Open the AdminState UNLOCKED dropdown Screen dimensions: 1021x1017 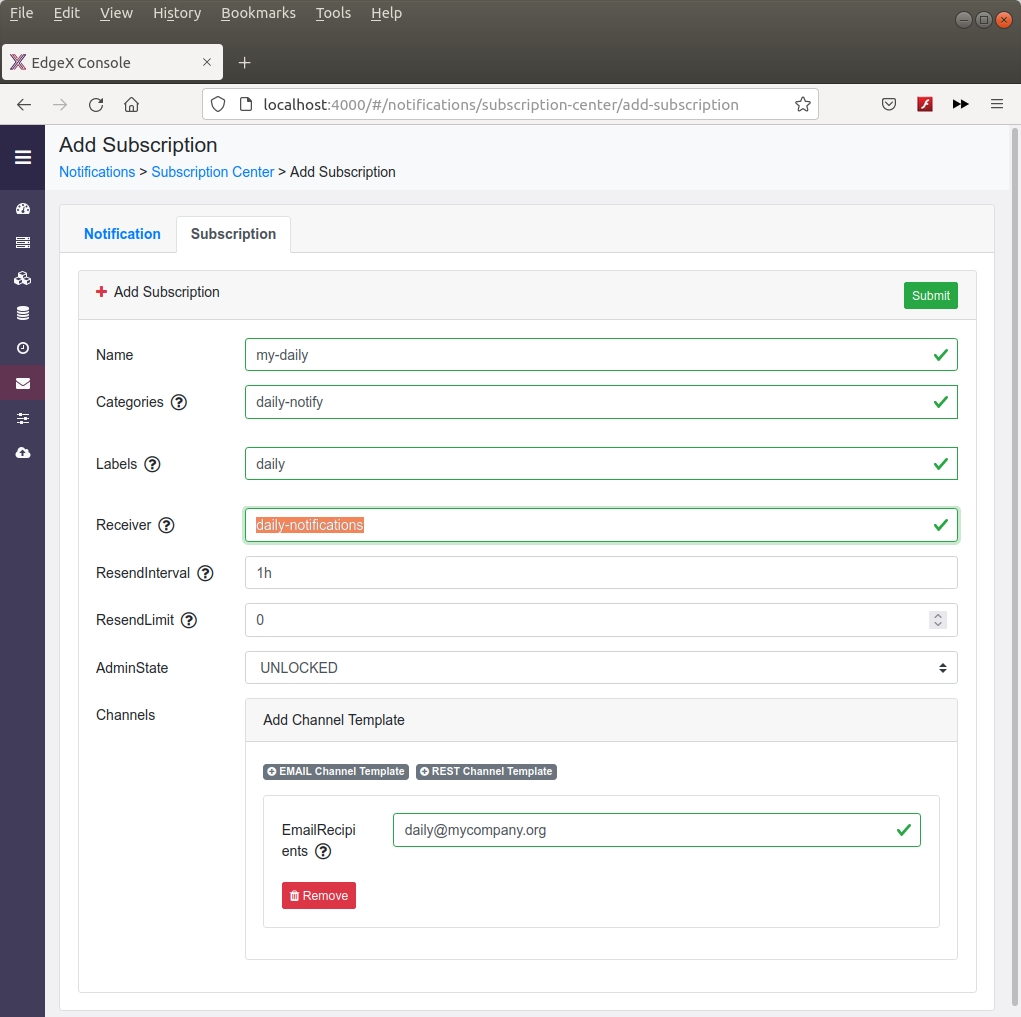601,668
